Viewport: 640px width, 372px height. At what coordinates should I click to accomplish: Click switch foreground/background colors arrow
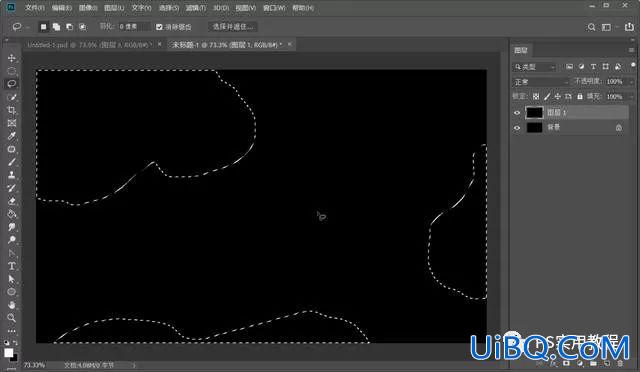coord(15,343)
